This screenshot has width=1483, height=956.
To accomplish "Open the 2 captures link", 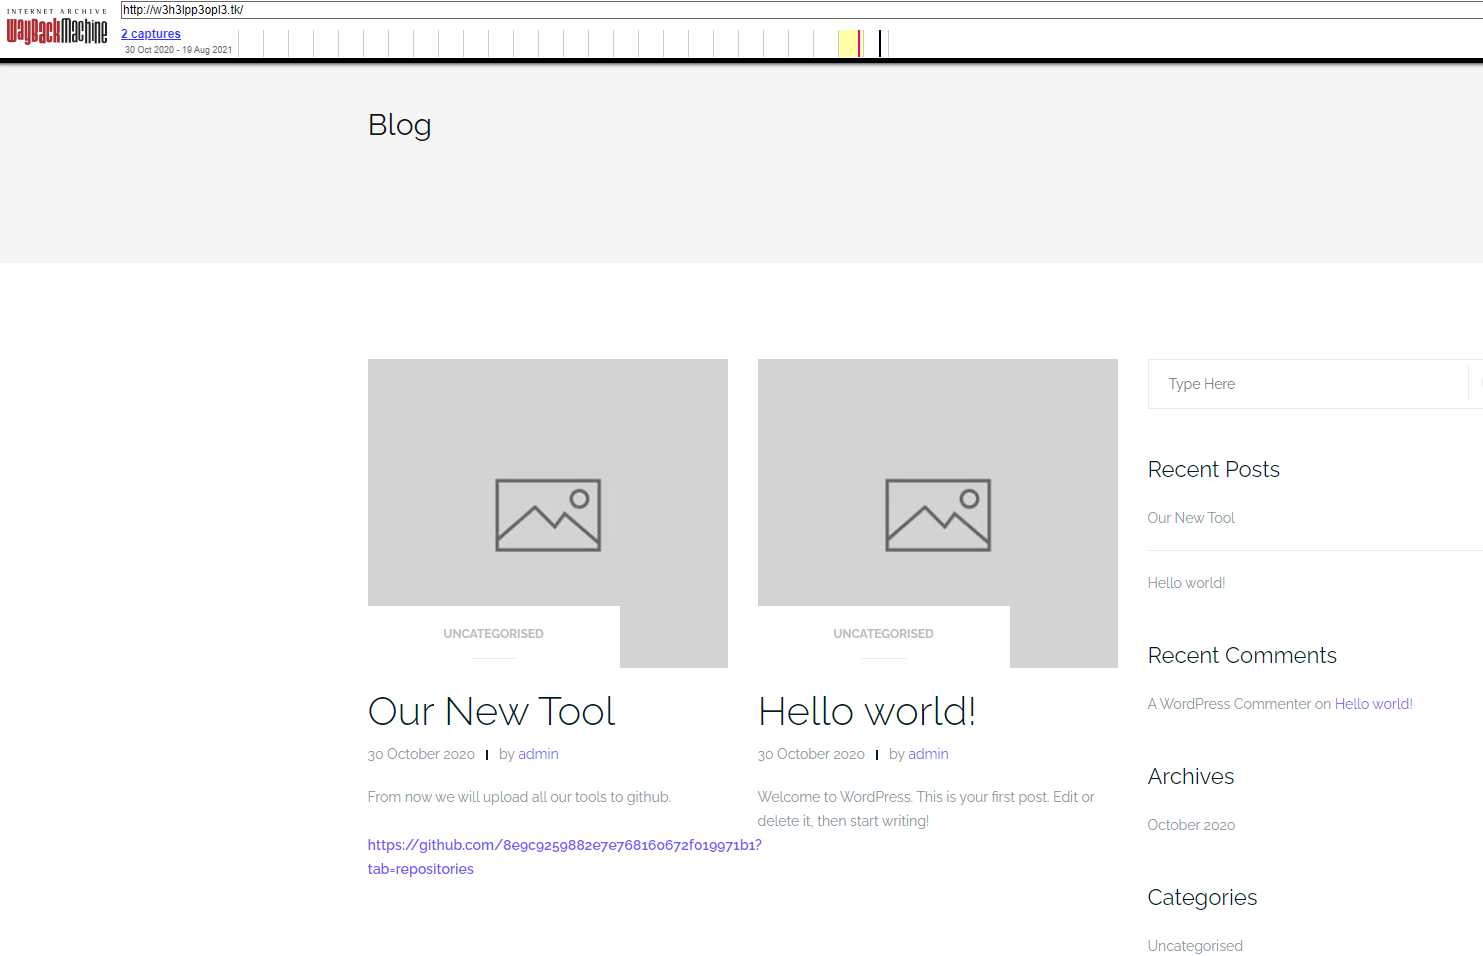I will [151, 34].
